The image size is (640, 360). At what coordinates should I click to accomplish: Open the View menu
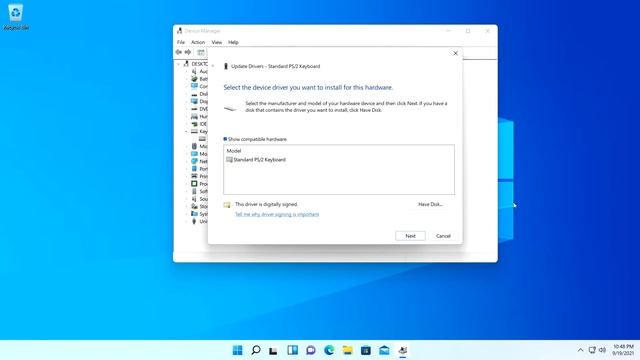(x=217, y=42)
